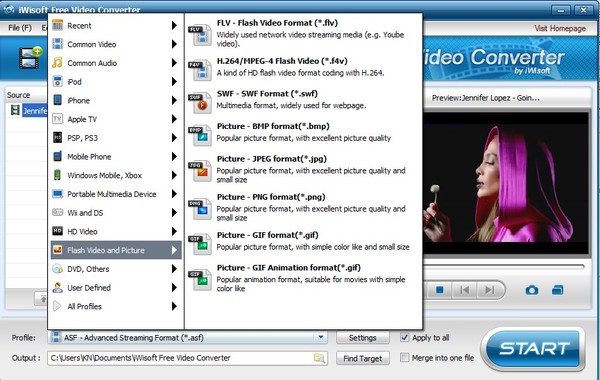Enable Merge into one file checkbox
The height and width of the screenshot is (380, 600).
click(404, 357)
